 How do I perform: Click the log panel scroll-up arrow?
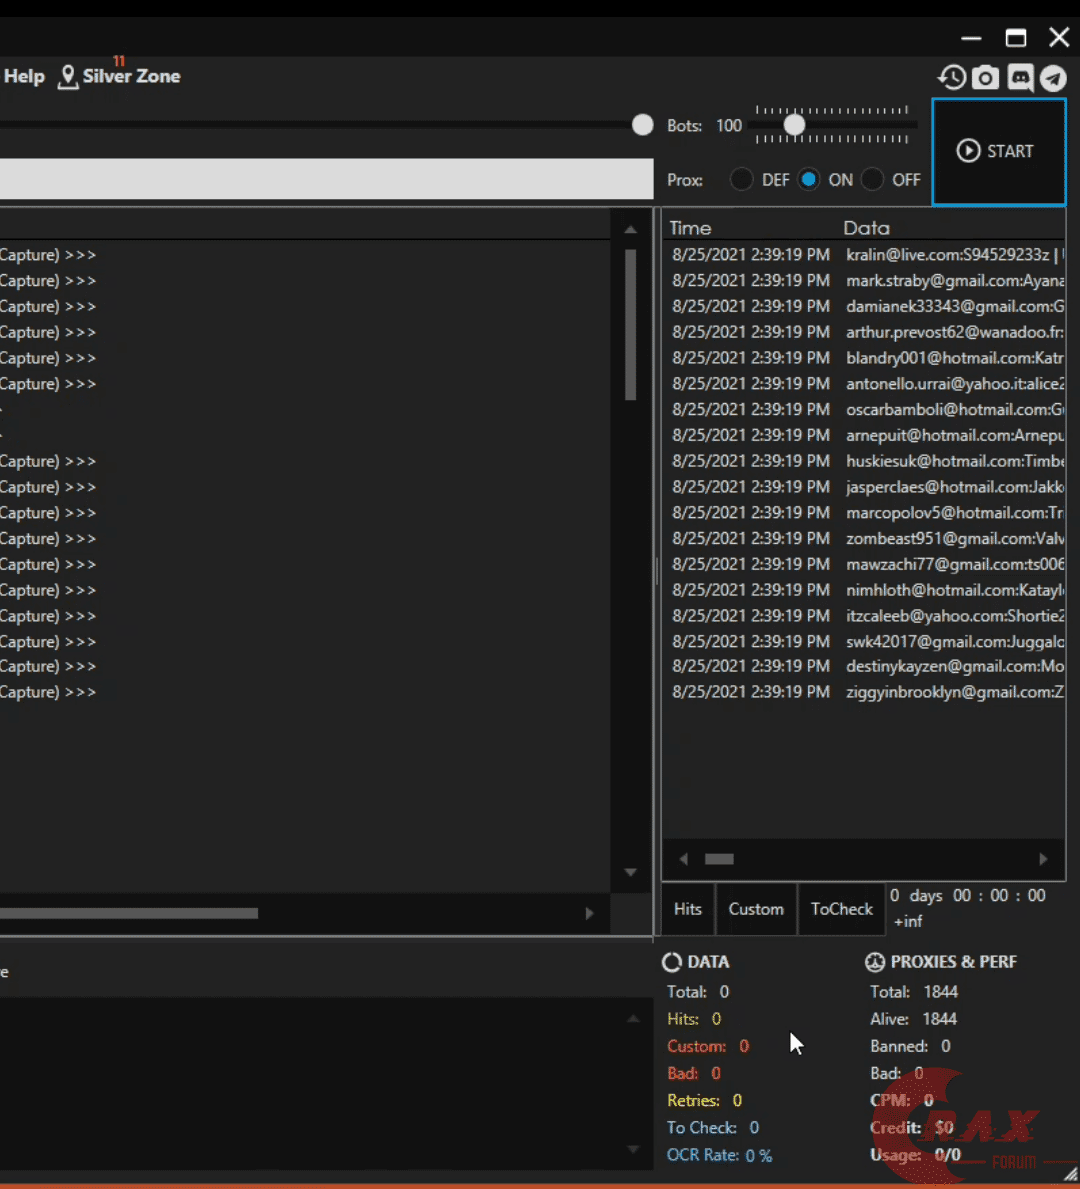630,230
